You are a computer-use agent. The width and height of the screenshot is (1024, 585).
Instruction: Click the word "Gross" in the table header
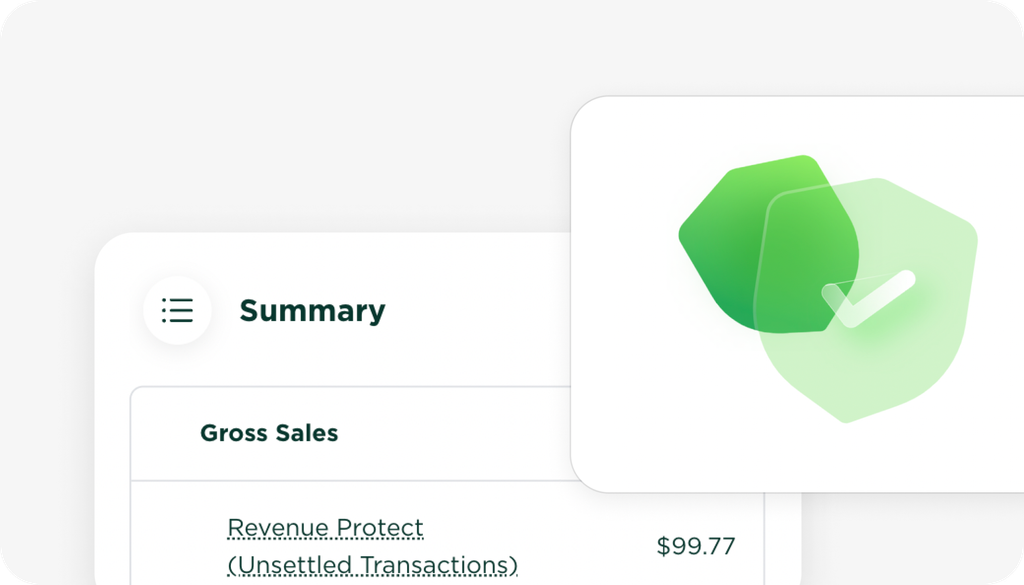tap(234, 433)
